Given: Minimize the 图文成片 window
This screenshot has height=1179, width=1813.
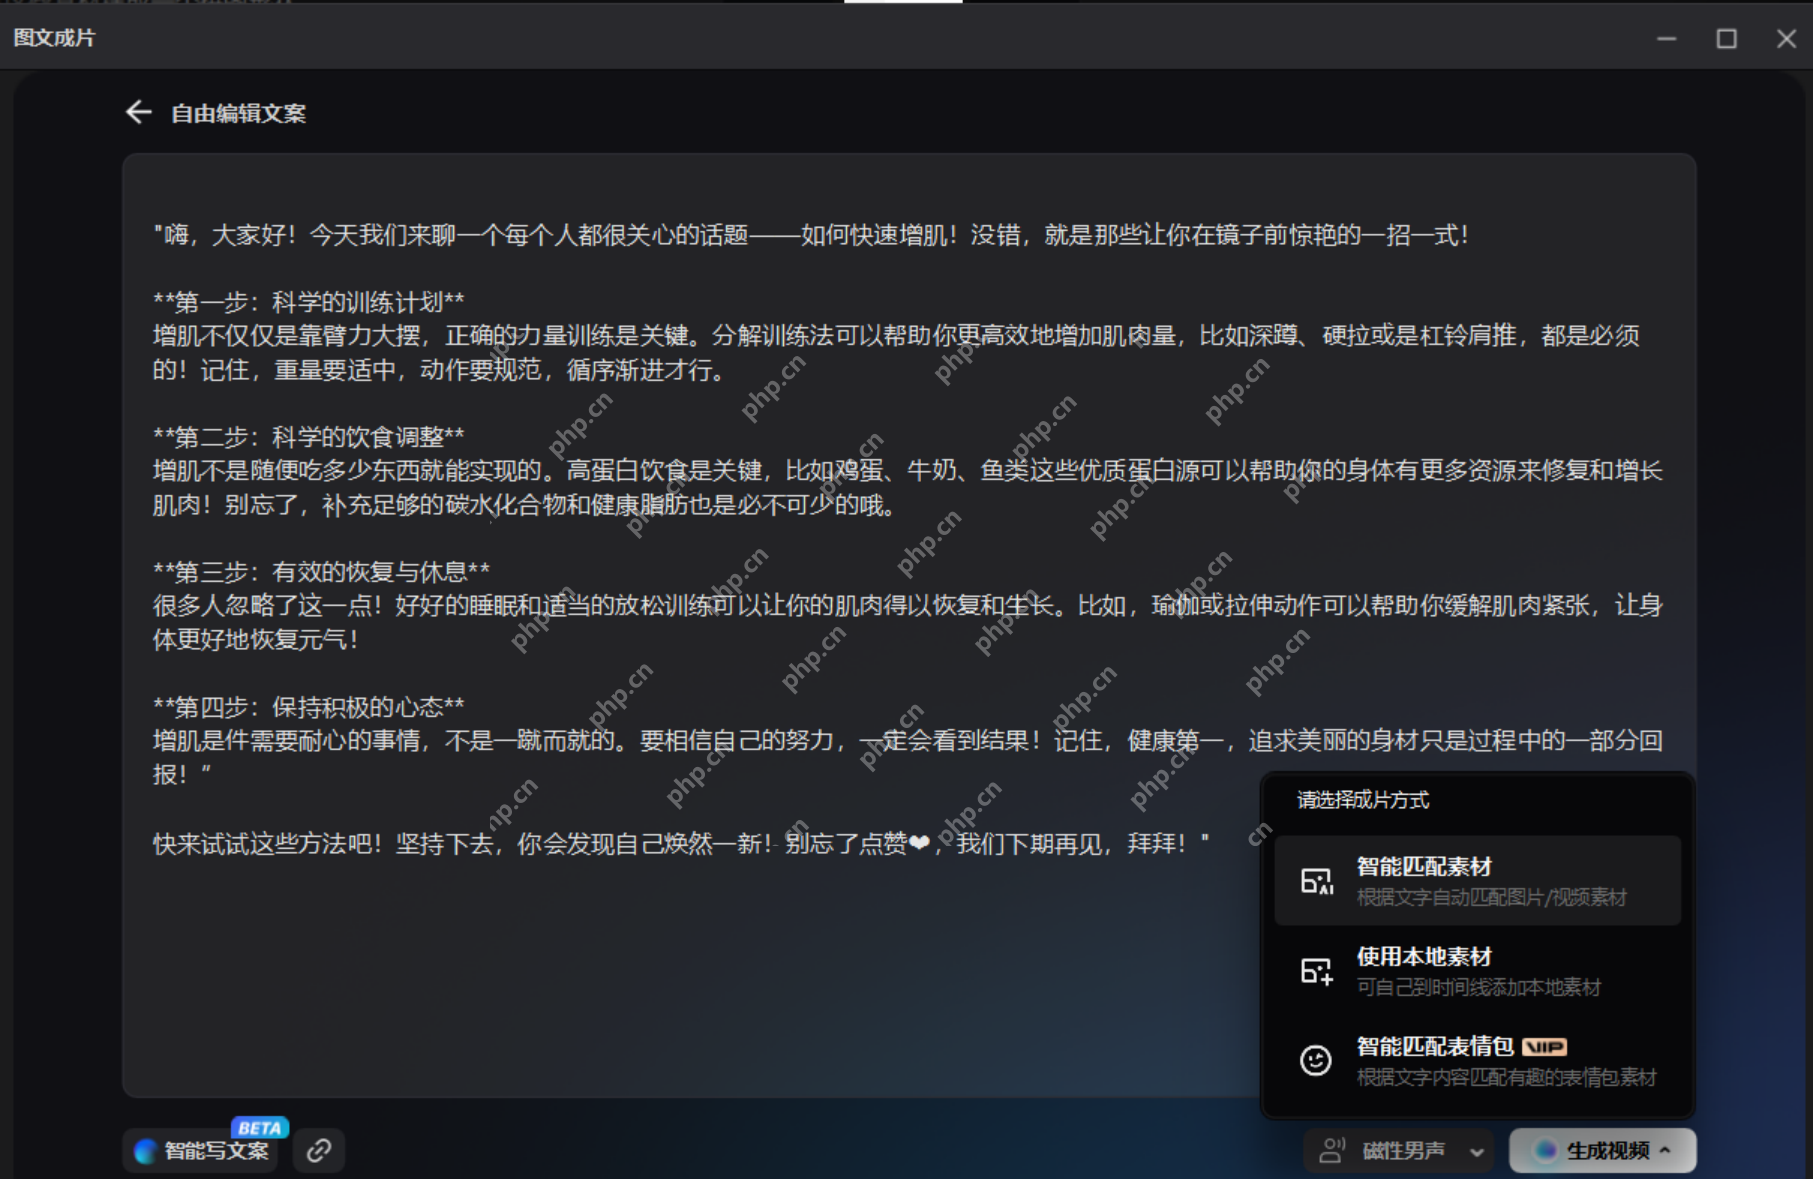Looking at the screenshot, I should [x=1667, y=38].
